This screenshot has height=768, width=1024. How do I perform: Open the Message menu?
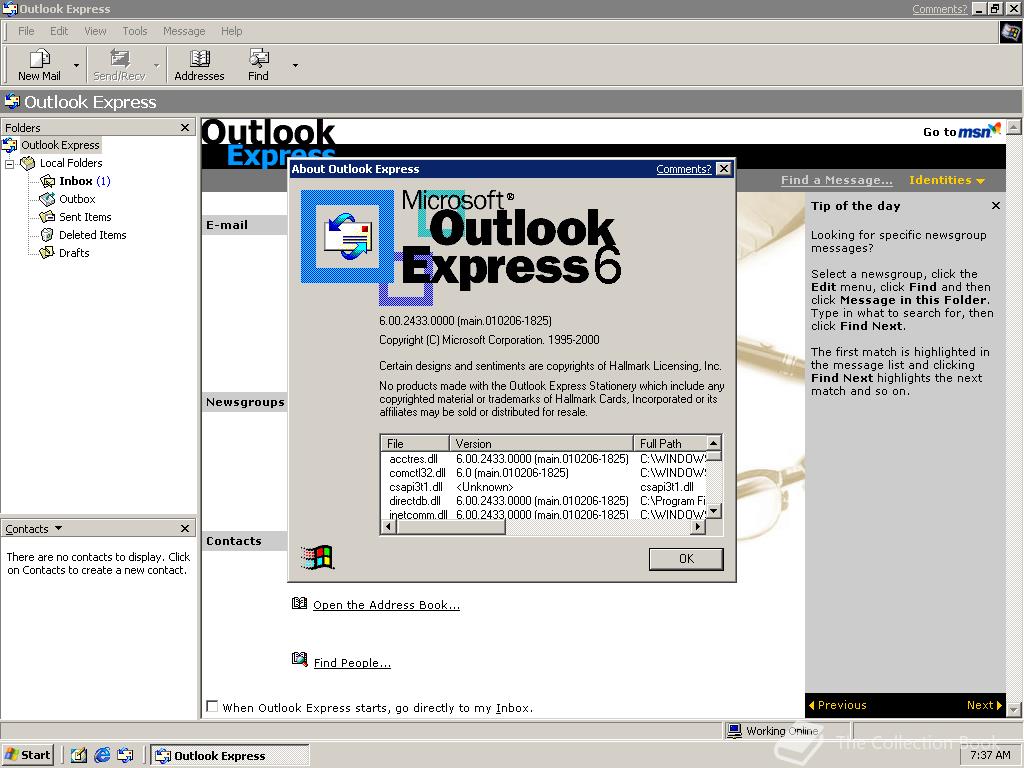[x=184, y=31]
